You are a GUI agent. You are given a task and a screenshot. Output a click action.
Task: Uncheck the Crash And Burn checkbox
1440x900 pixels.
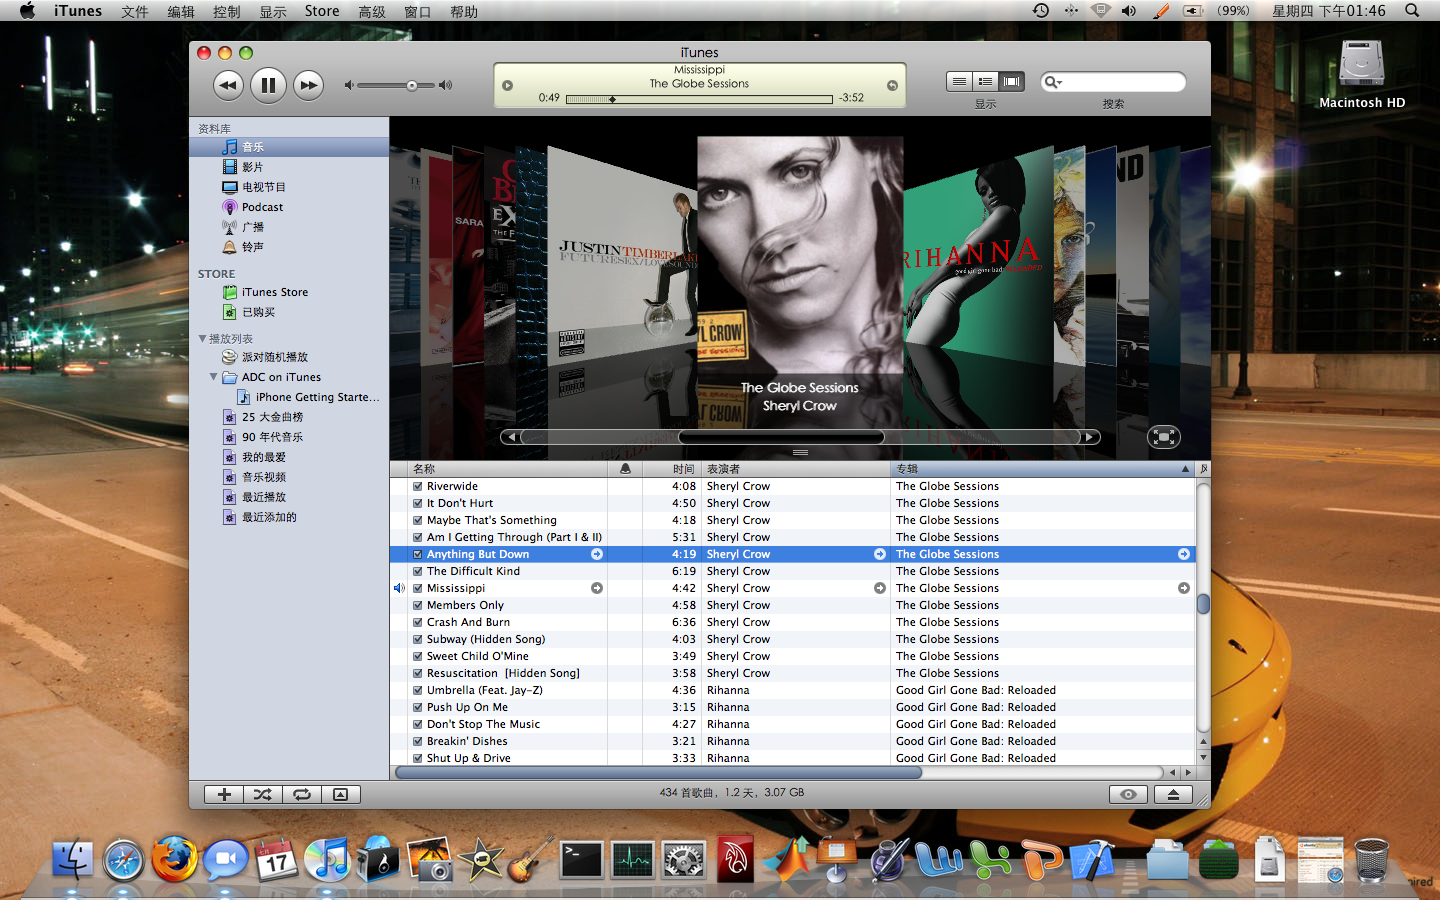pos(418,622)
